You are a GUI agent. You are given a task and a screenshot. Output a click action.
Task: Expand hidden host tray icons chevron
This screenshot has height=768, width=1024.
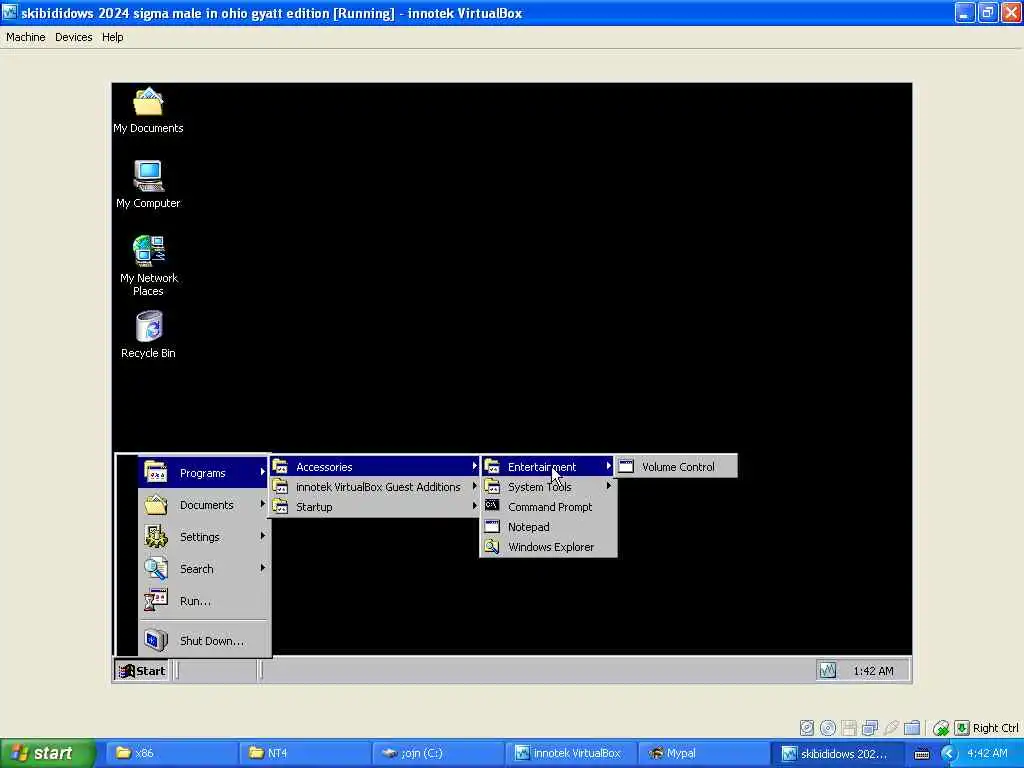[x=948, y=754]
